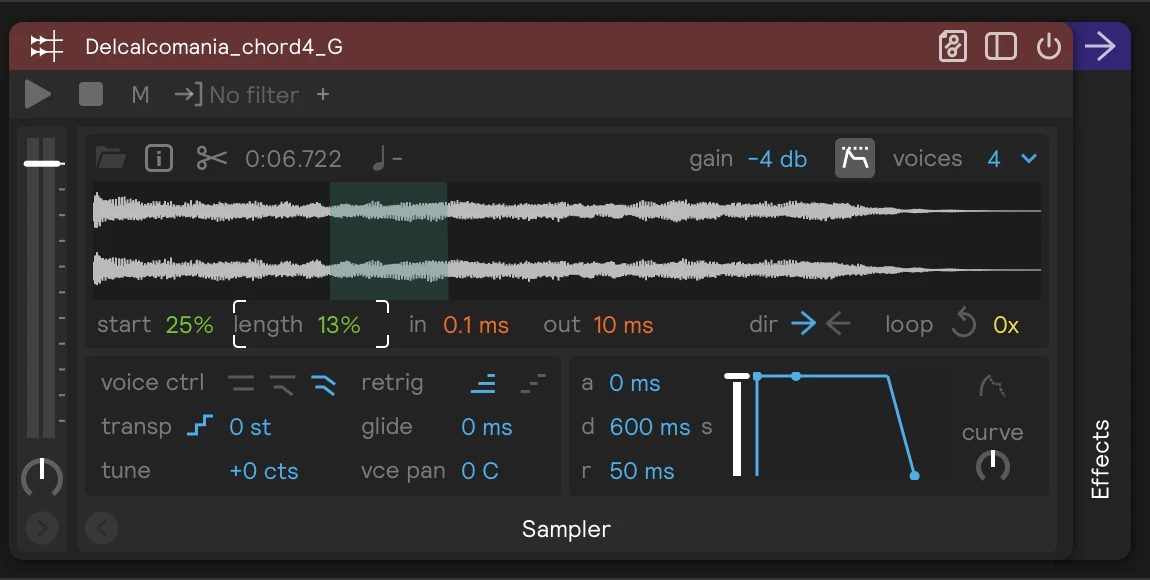Click the device name Delcalcomania_chord4_G
The width and height of the screenshot is (1150, 580).
coord(213,47)
